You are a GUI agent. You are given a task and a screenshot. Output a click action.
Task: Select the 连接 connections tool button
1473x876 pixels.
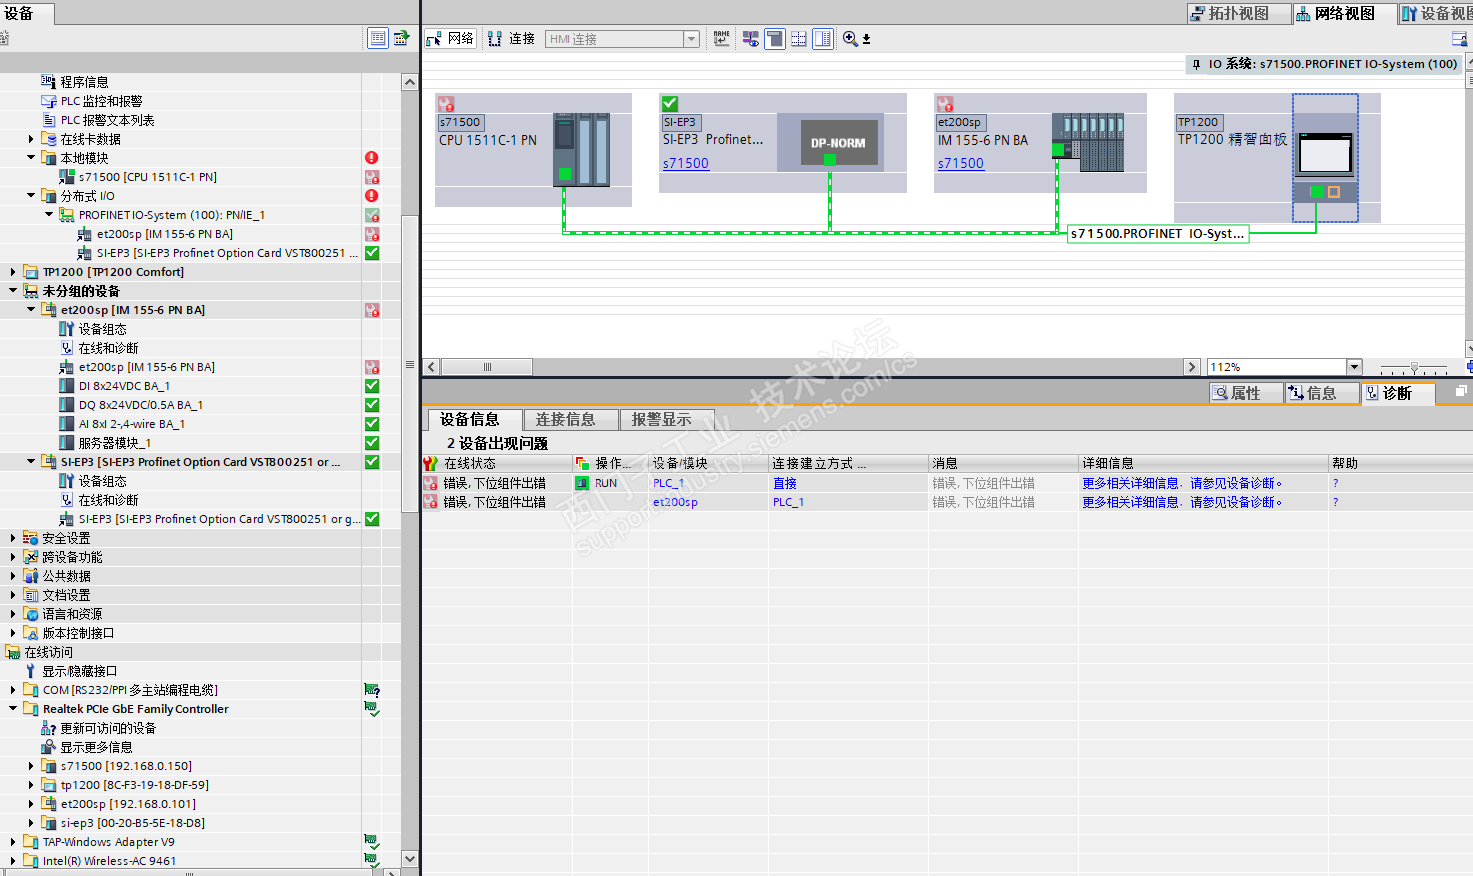511,39
